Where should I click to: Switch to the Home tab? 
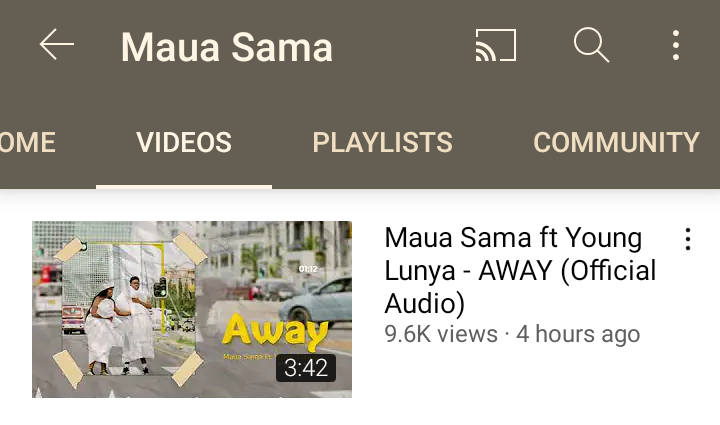[x=28, y=142]
